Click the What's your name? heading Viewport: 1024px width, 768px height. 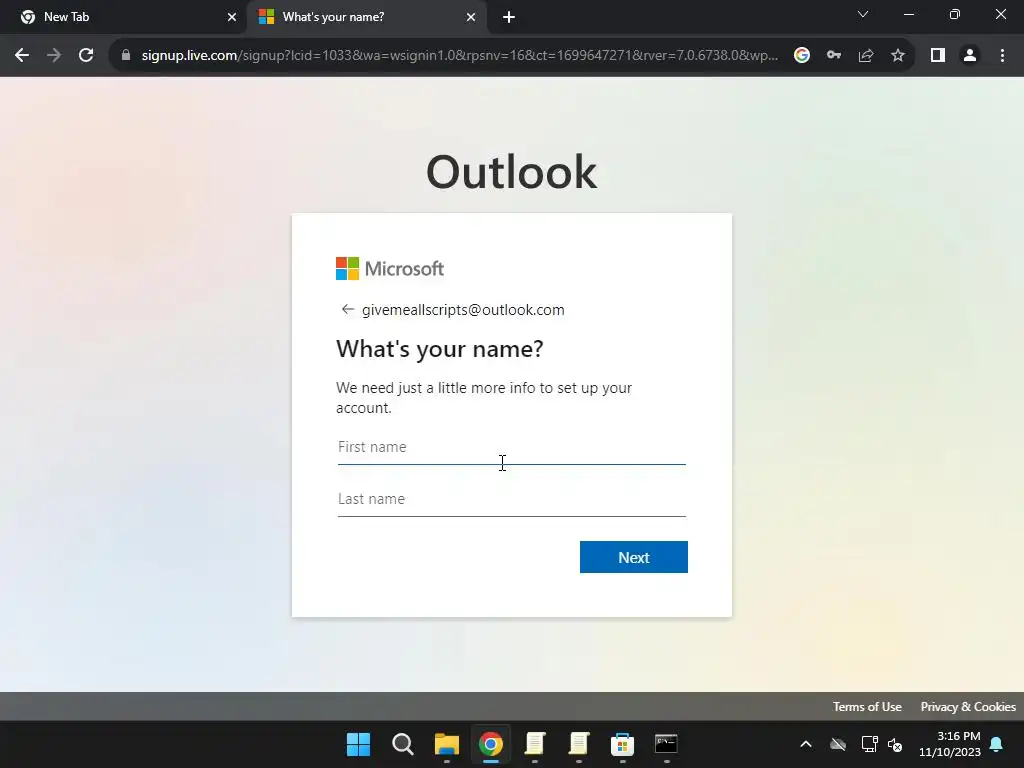click(440, 349)
